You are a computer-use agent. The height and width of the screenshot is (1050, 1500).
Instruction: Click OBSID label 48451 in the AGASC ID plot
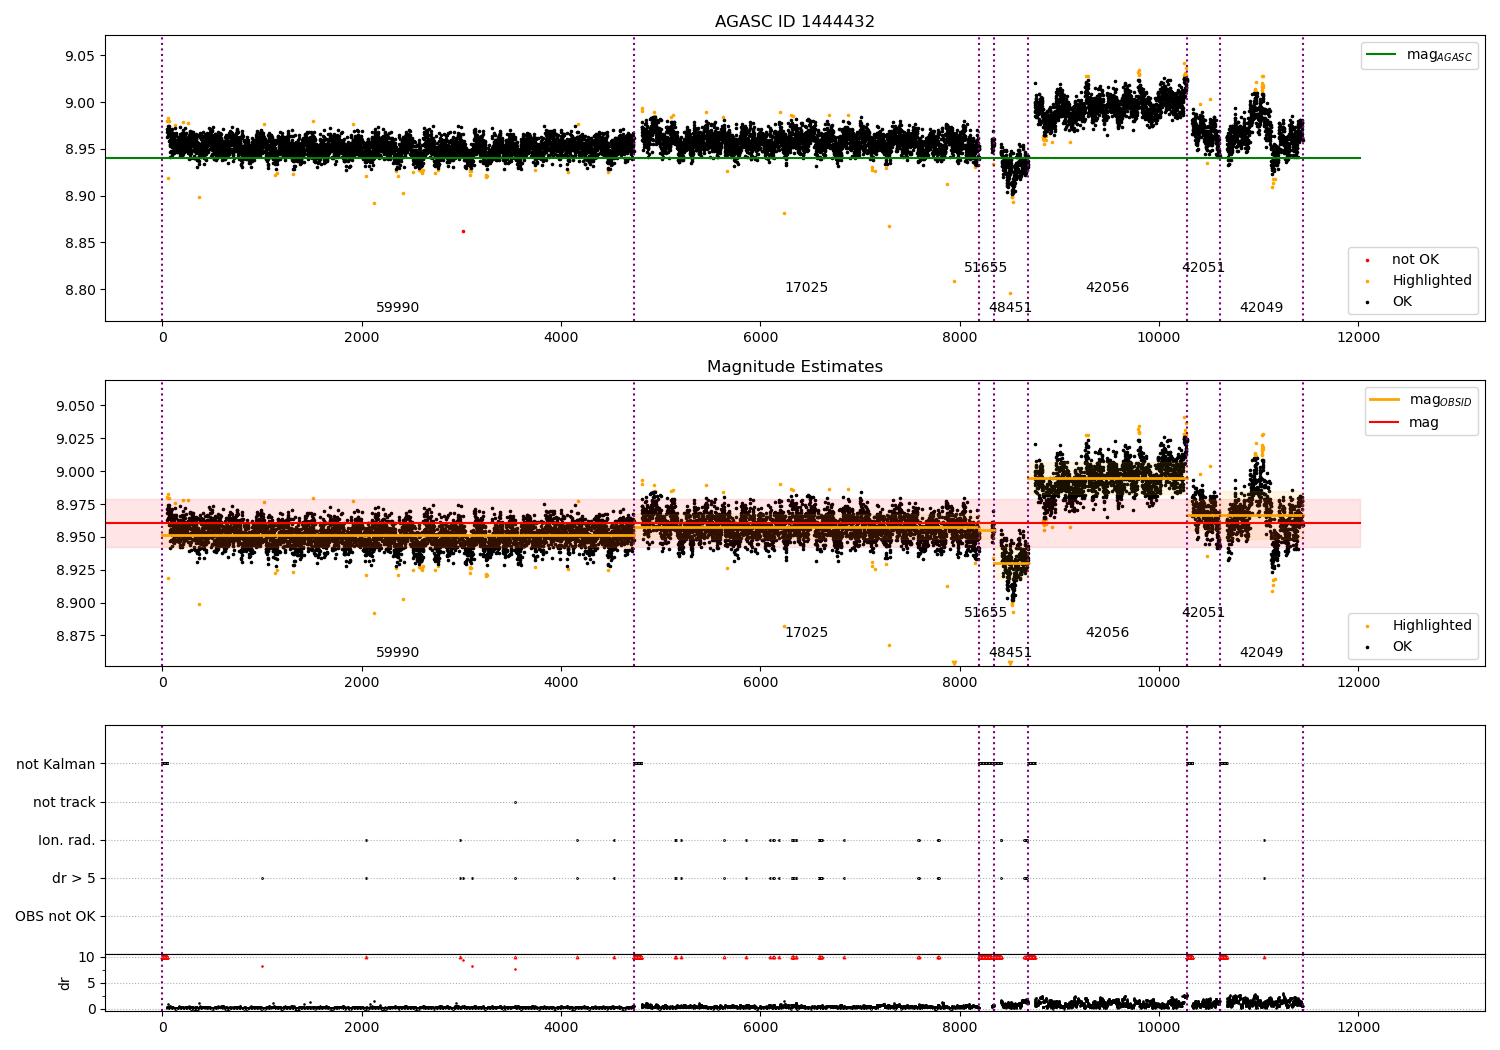coord(1010,308)
